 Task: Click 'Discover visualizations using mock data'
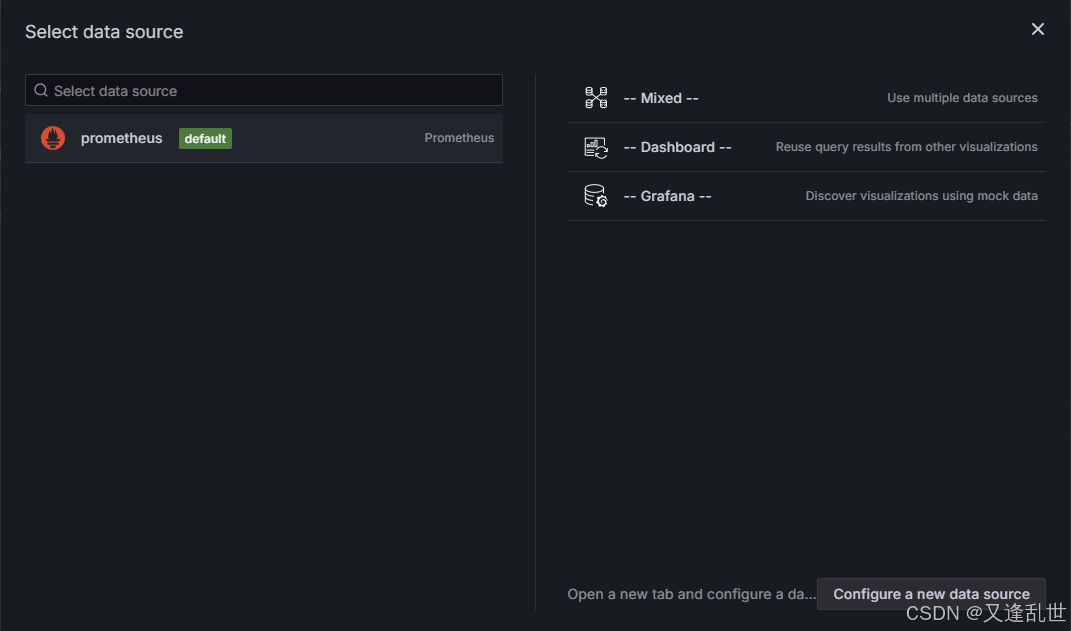921,196
